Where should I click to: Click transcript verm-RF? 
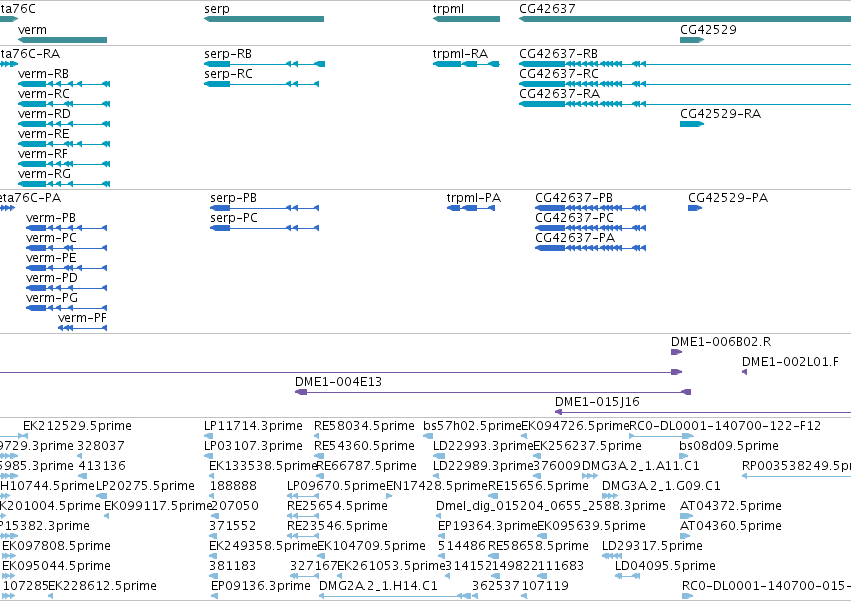point(43,154)
